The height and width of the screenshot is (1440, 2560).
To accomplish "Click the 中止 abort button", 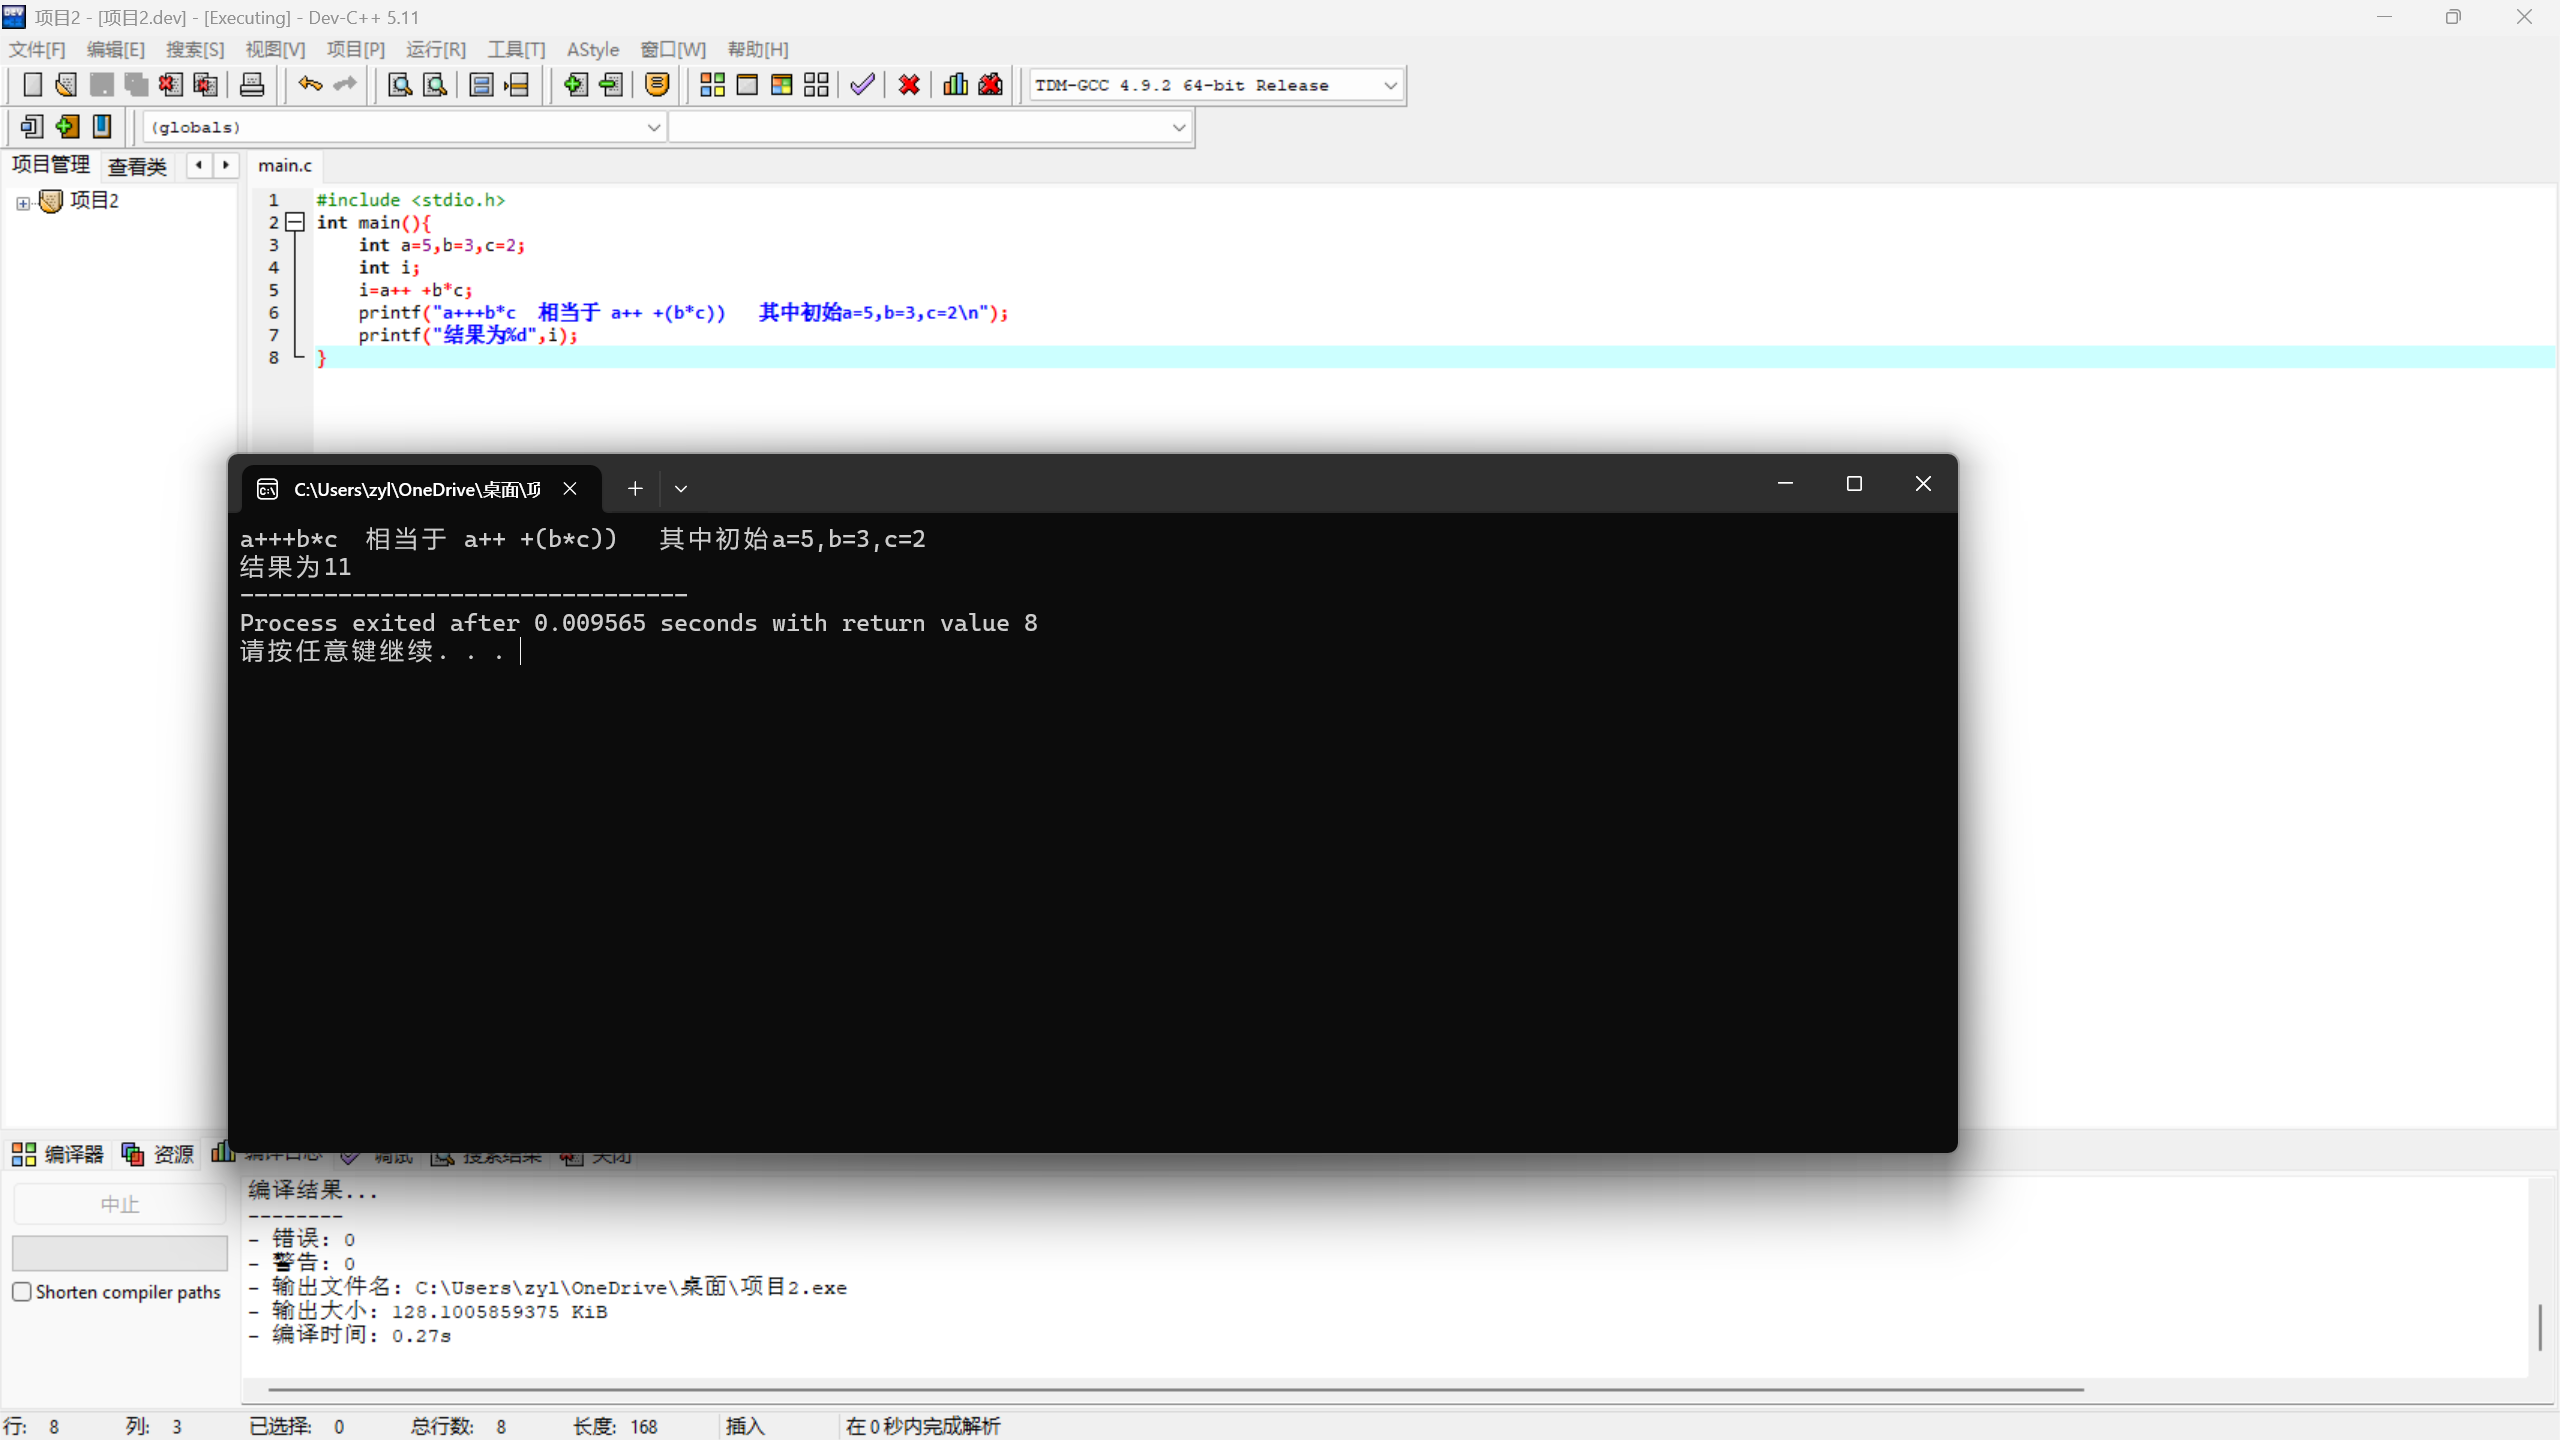I will point(119,1204).
